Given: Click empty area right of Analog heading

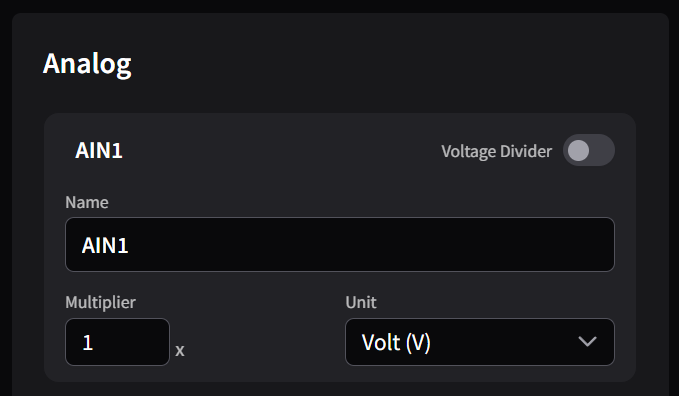Looking at the screenshot, I should [x=390, y=64].
